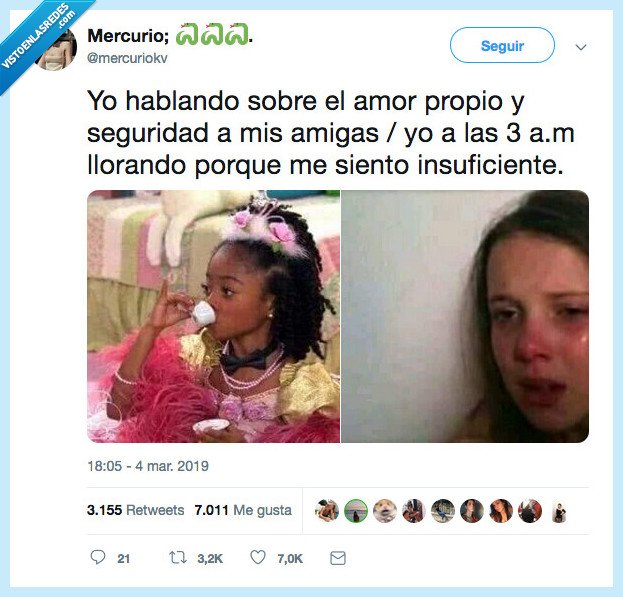
Task: Open the crying girl image
Action: [x=465, y=317]
